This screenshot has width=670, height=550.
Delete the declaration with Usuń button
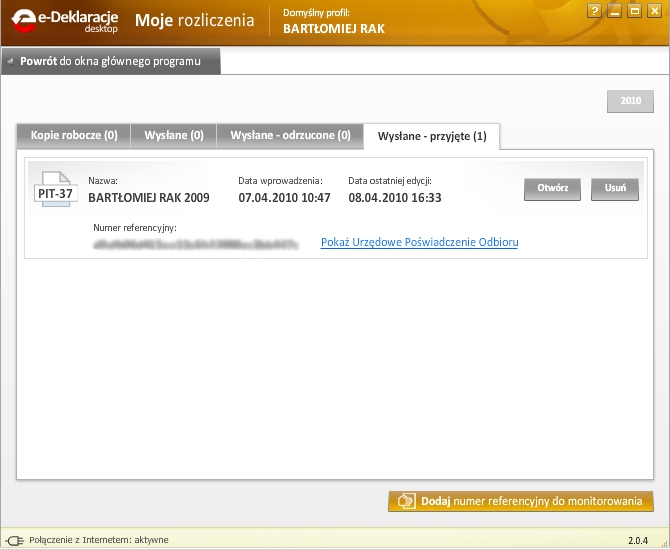(615, 189)
